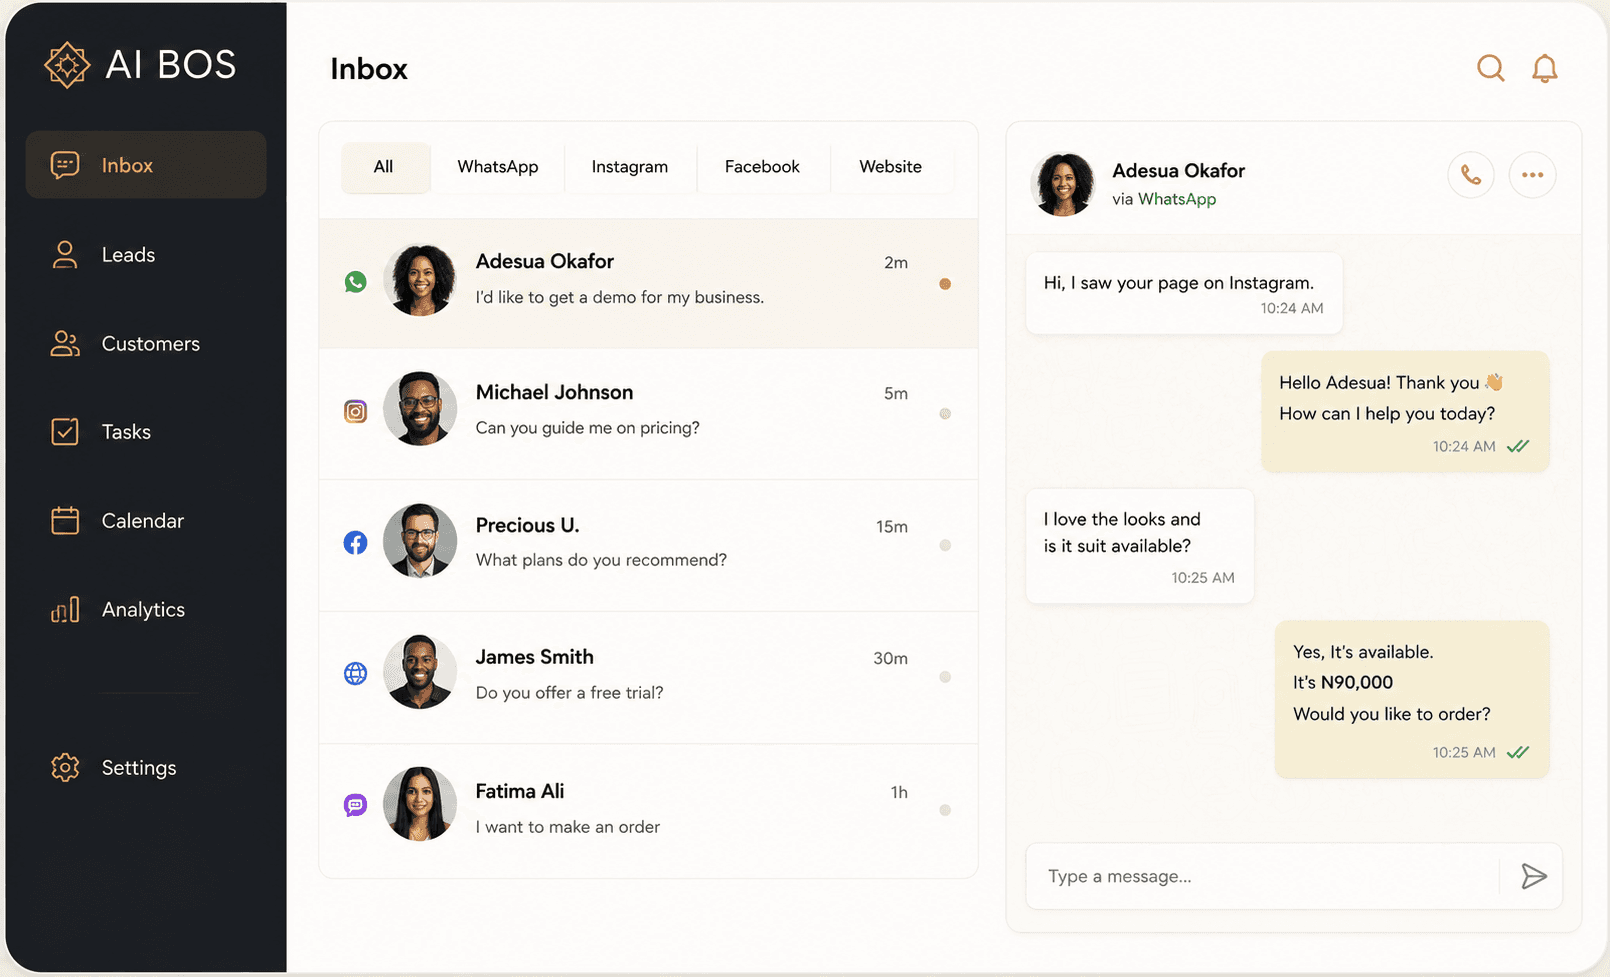The height and width of the screenshot is (977, 1610).
Task: Click the N90,000 price text
Action: pyautogui.click(x=1357, y=682)
